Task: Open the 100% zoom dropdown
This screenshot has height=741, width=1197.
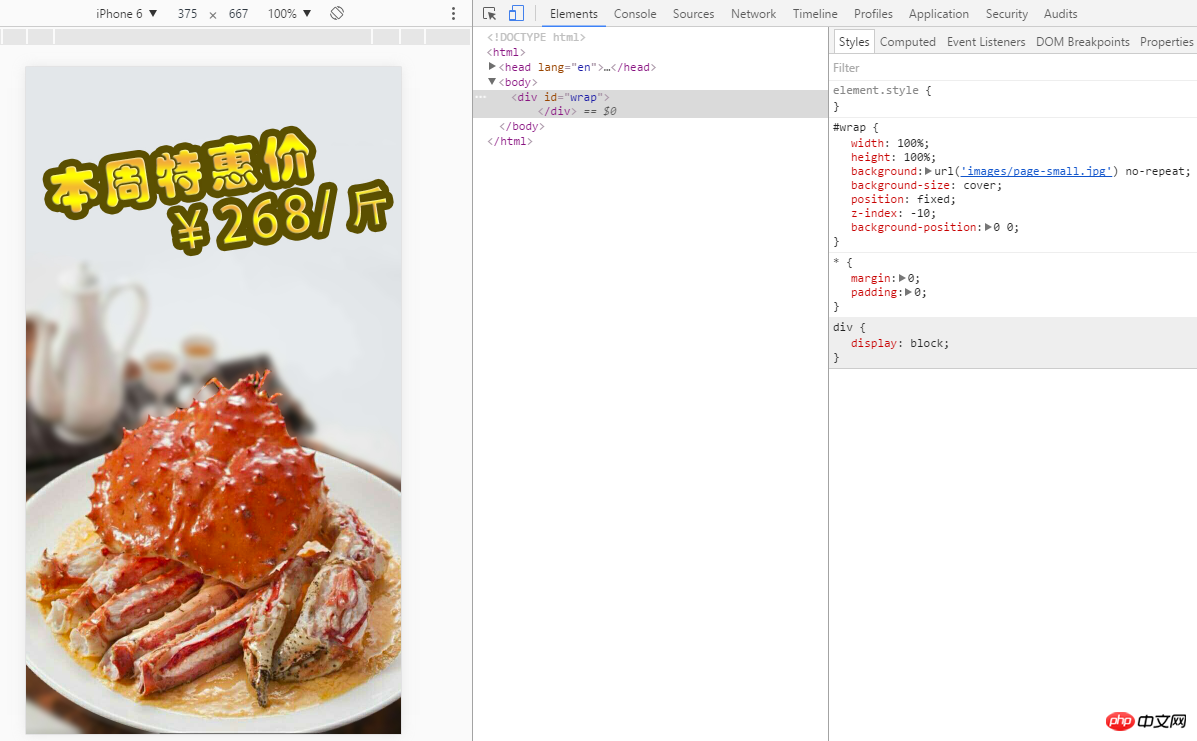Action: click(x=289, y=14)
